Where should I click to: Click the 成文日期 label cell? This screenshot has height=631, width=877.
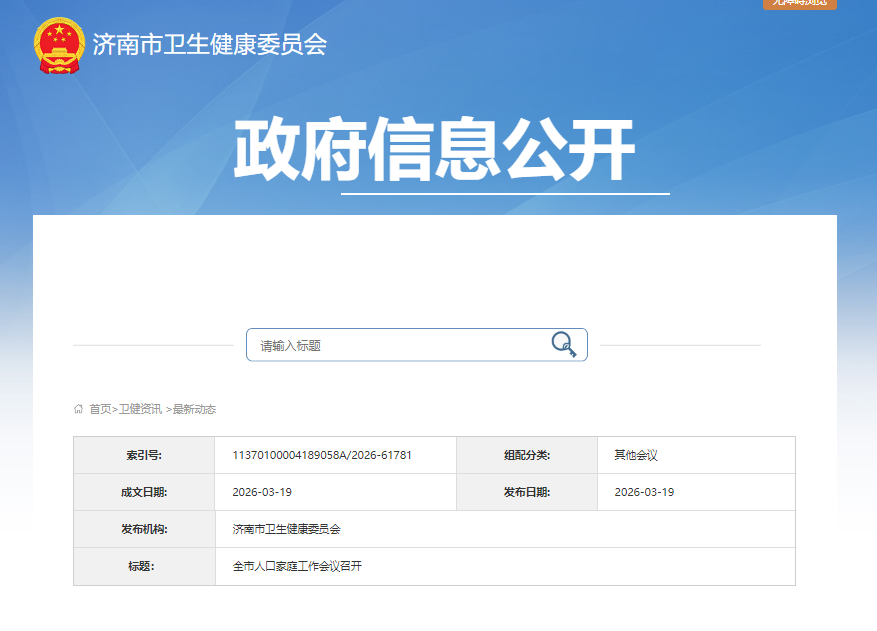[x=144, y=492]
